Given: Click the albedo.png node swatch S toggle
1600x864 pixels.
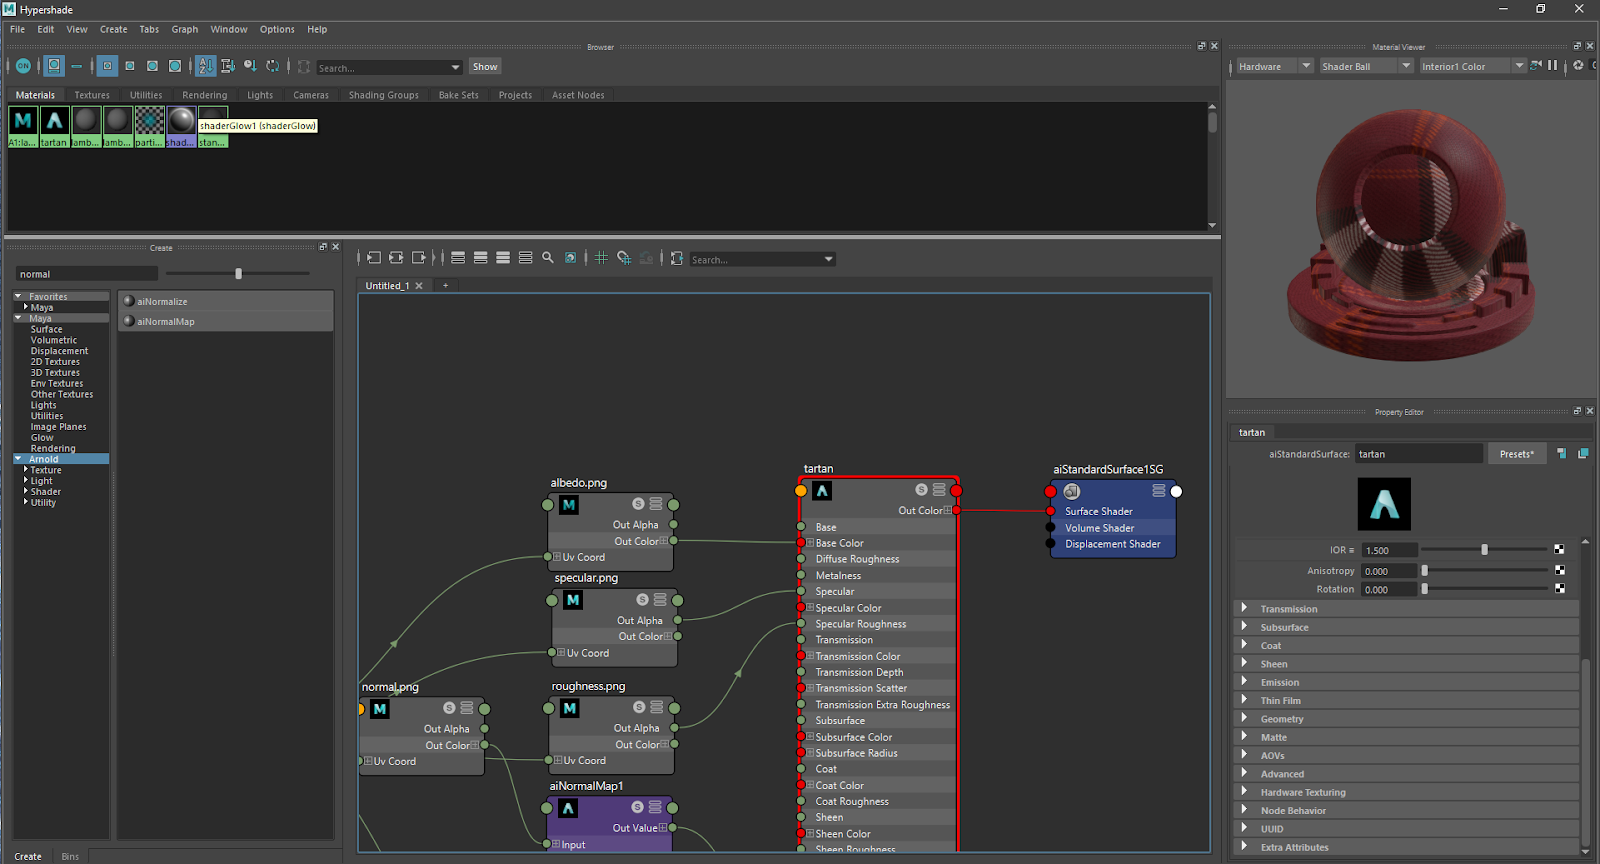Looking at the screenshot, I should (638, 504).
